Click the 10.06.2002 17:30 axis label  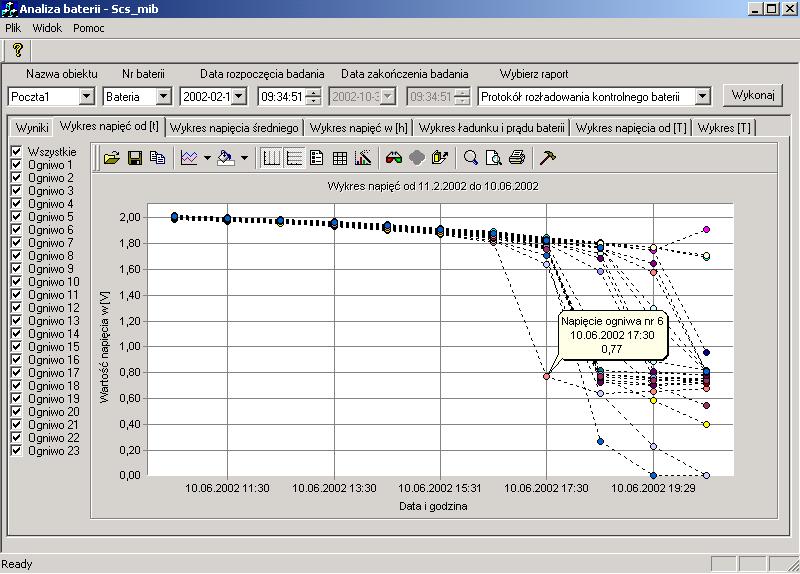[546, 488]
